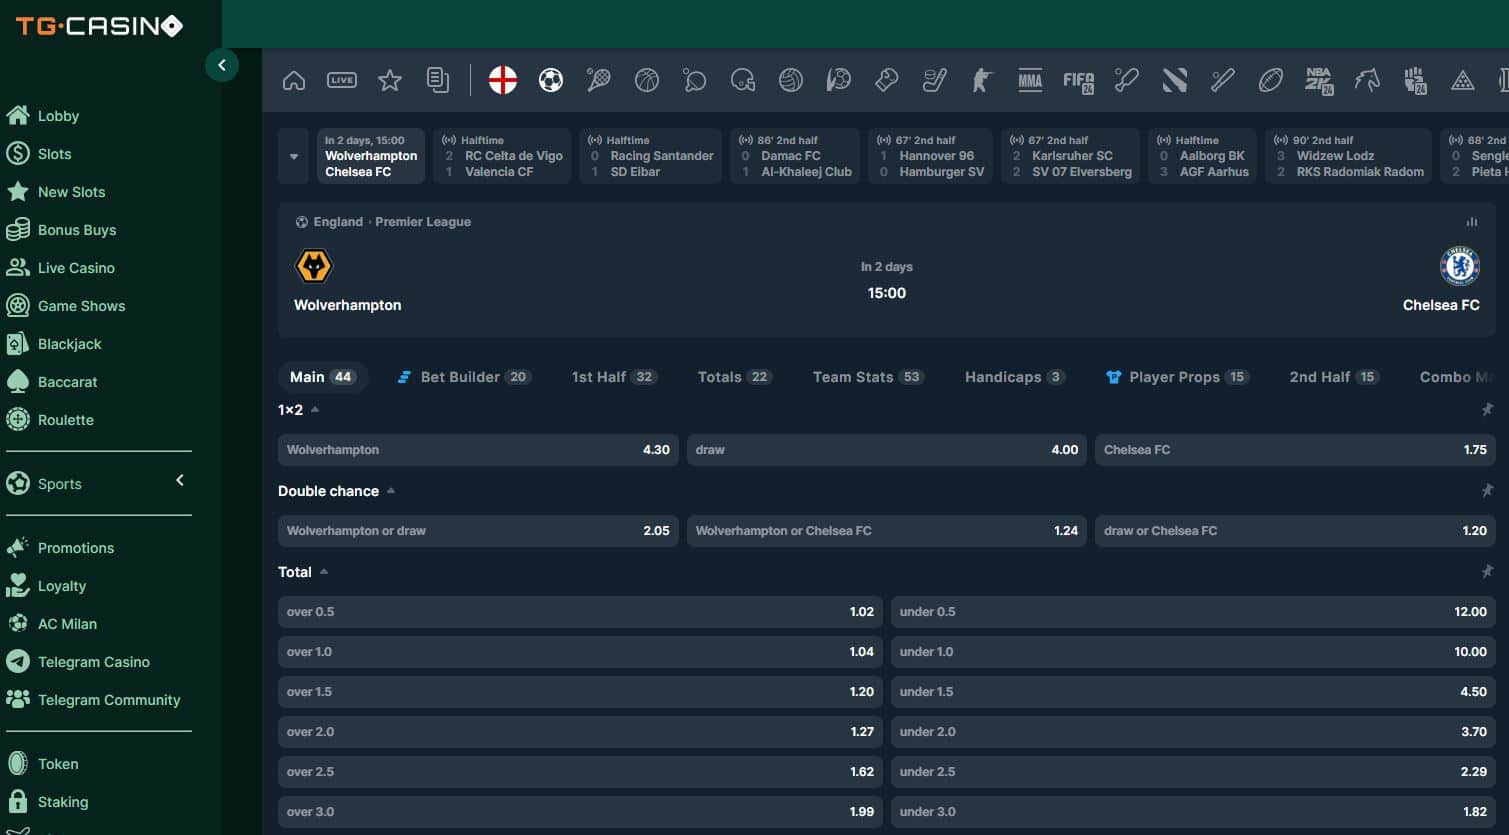Click the TG Casino logo
The image size is (1509, 835).
[x=99, y=26]
